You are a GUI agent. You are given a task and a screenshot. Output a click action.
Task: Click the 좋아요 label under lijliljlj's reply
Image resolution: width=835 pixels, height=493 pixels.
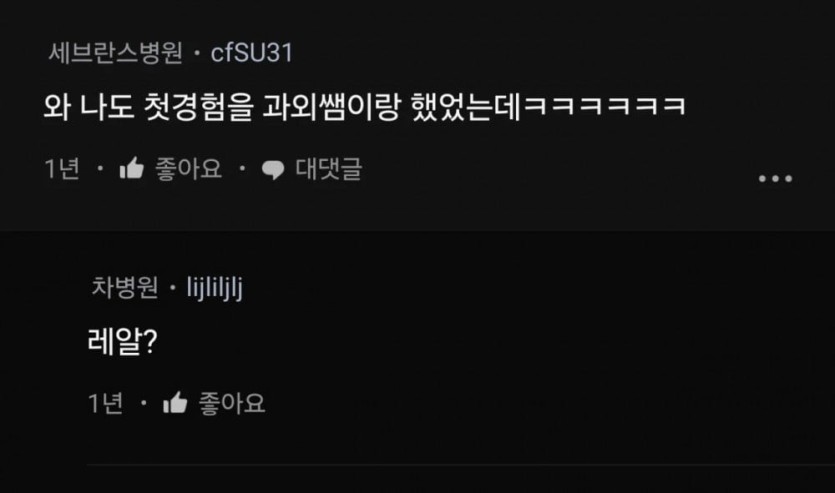click(x=232, y=403)
